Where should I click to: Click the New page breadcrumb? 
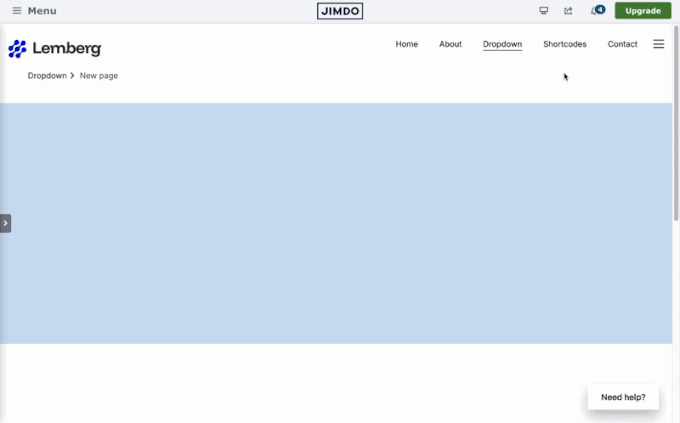pyautogui.click(x=99, y=76)
